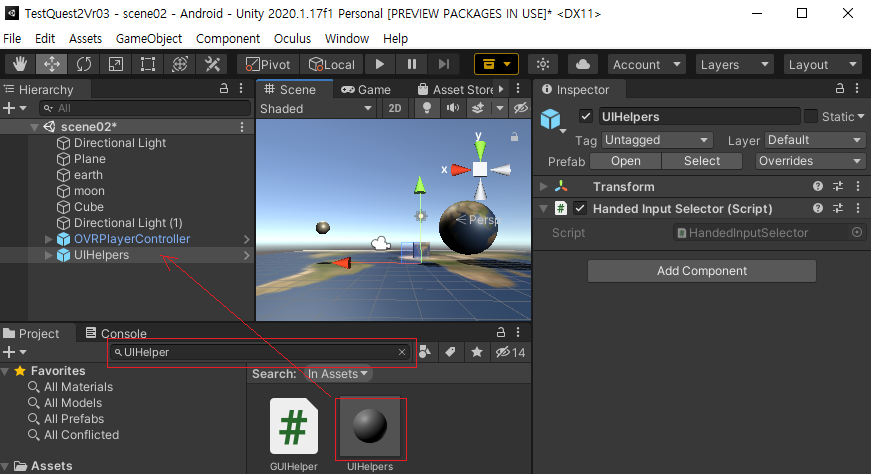Toggle scene effects icon
Image resolution: width=871 pixels, height=474 pixels.
[478, 108]
